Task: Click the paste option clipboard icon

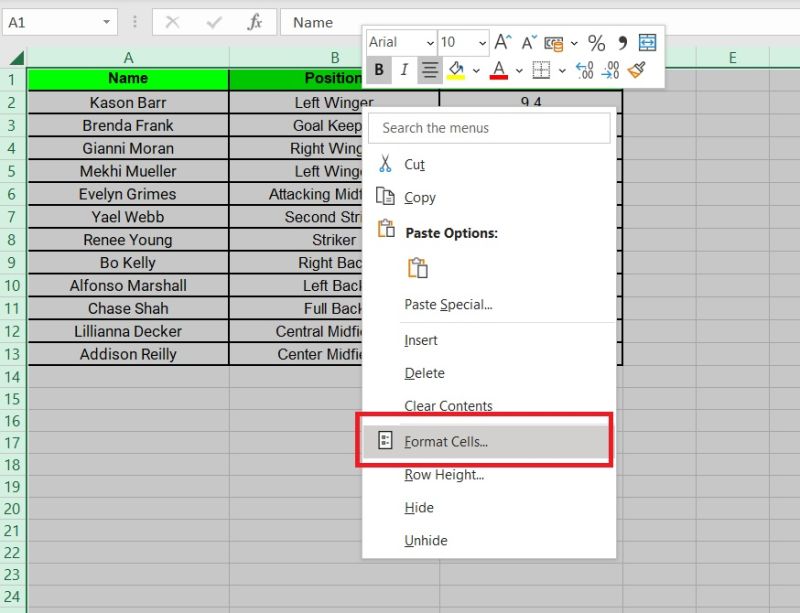Action: (418, 268)
